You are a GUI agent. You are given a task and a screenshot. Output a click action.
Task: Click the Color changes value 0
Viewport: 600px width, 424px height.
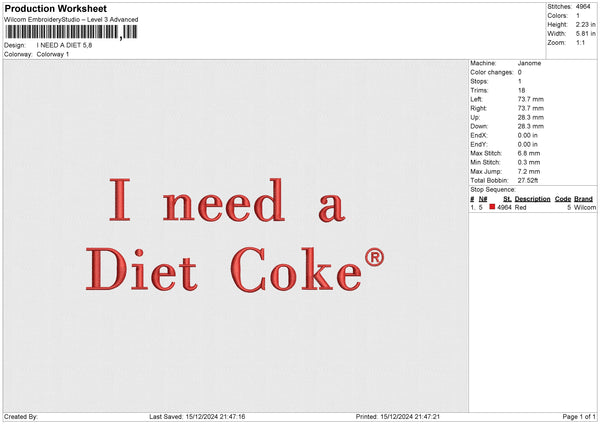pos(520,72)
